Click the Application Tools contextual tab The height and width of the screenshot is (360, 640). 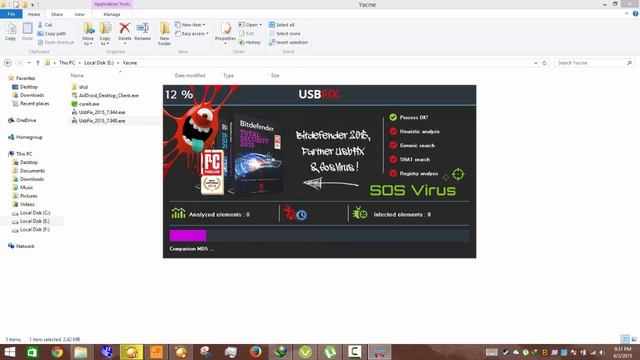112,4
